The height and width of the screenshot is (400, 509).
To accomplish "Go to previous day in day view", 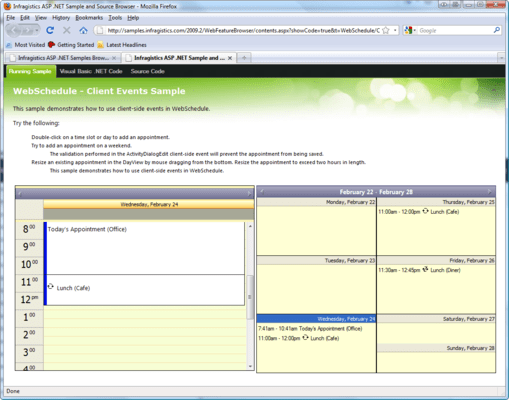I will tap(20, 193).
